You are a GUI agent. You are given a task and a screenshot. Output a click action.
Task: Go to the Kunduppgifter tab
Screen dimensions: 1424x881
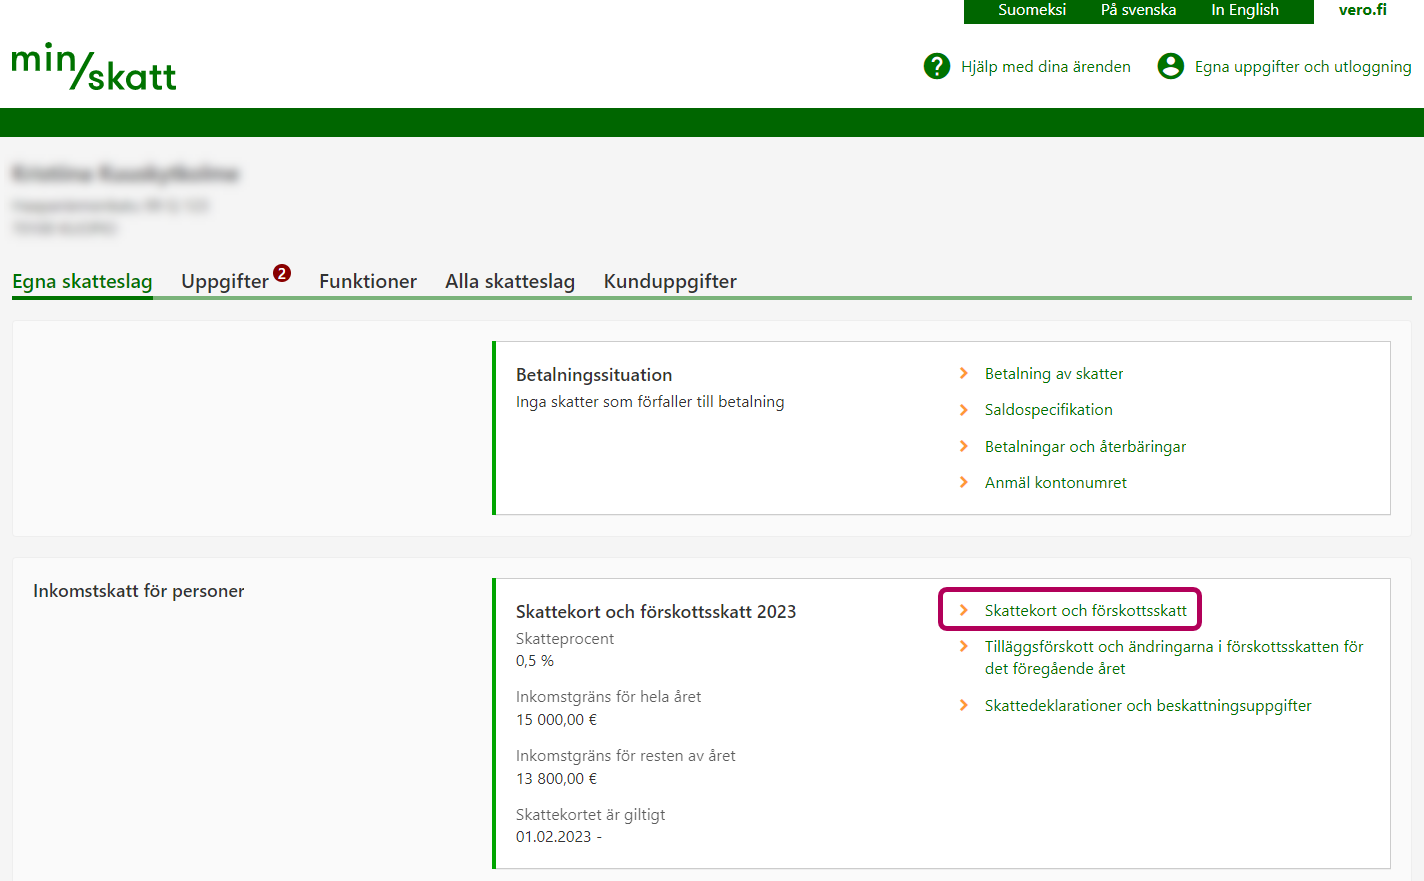click(670, 282)
